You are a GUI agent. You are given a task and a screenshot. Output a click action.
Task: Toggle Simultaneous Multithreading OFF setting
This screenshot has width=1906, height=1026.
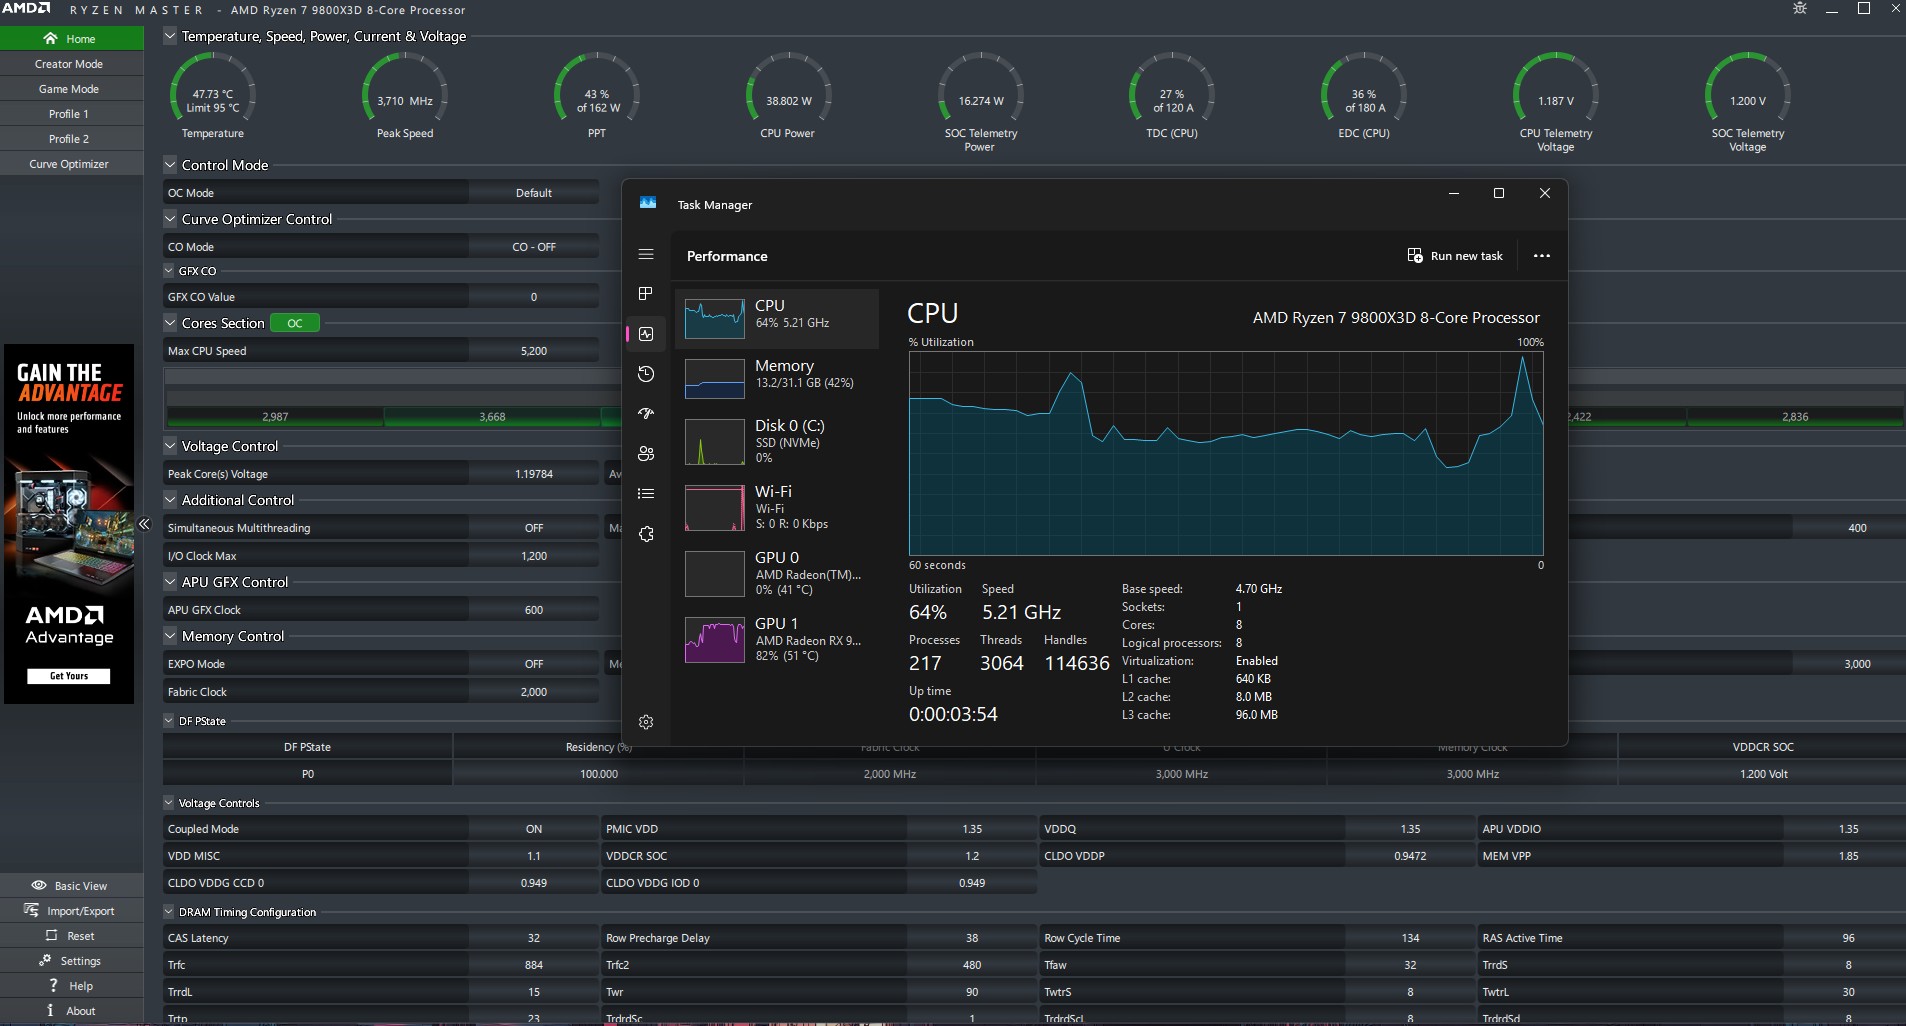(x=534, y=528)
